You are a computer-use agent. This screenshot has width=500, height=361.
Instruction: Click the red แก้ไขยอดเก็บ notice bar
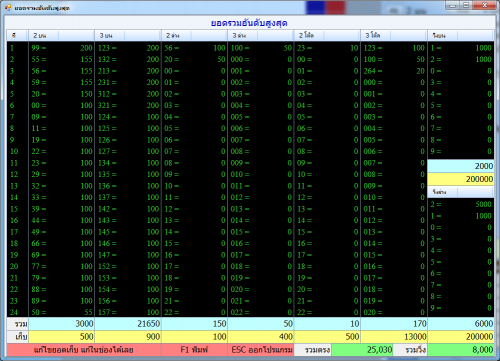click(x=84, y=350)
